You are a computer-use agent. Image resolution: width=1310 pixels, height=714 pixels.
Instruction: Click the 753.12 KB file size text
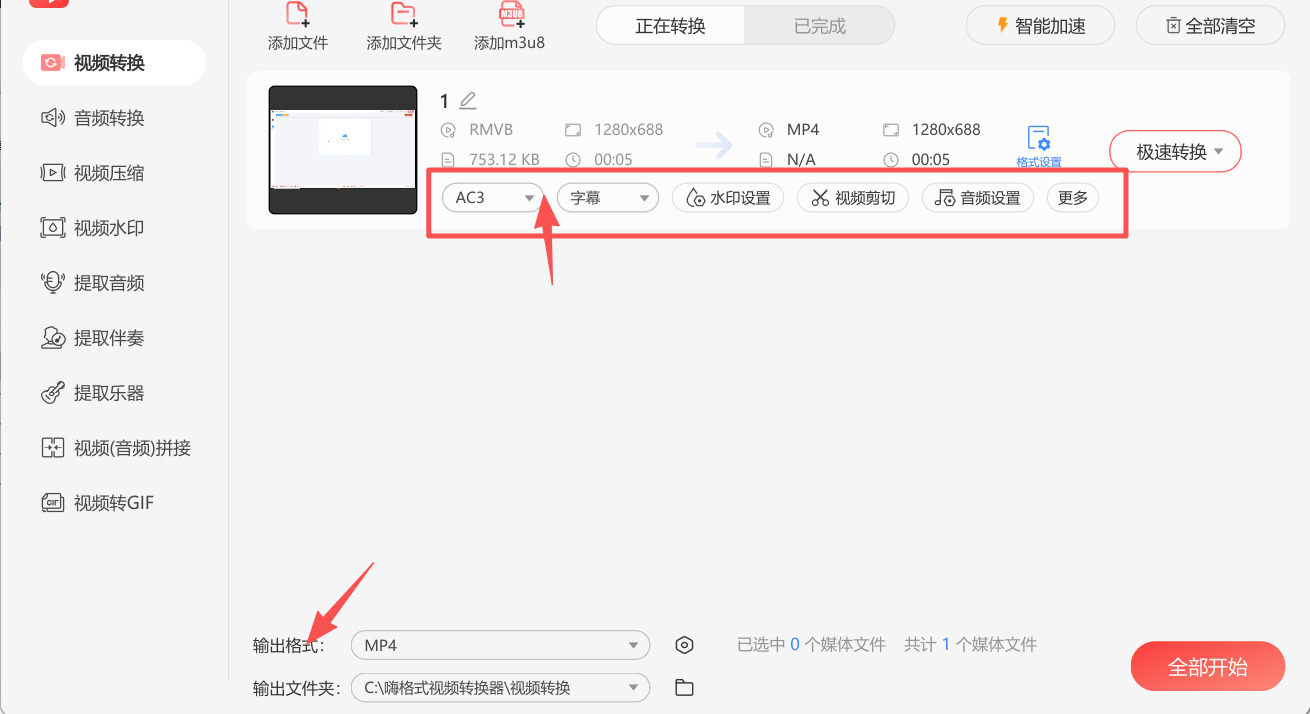coord(504,160)
